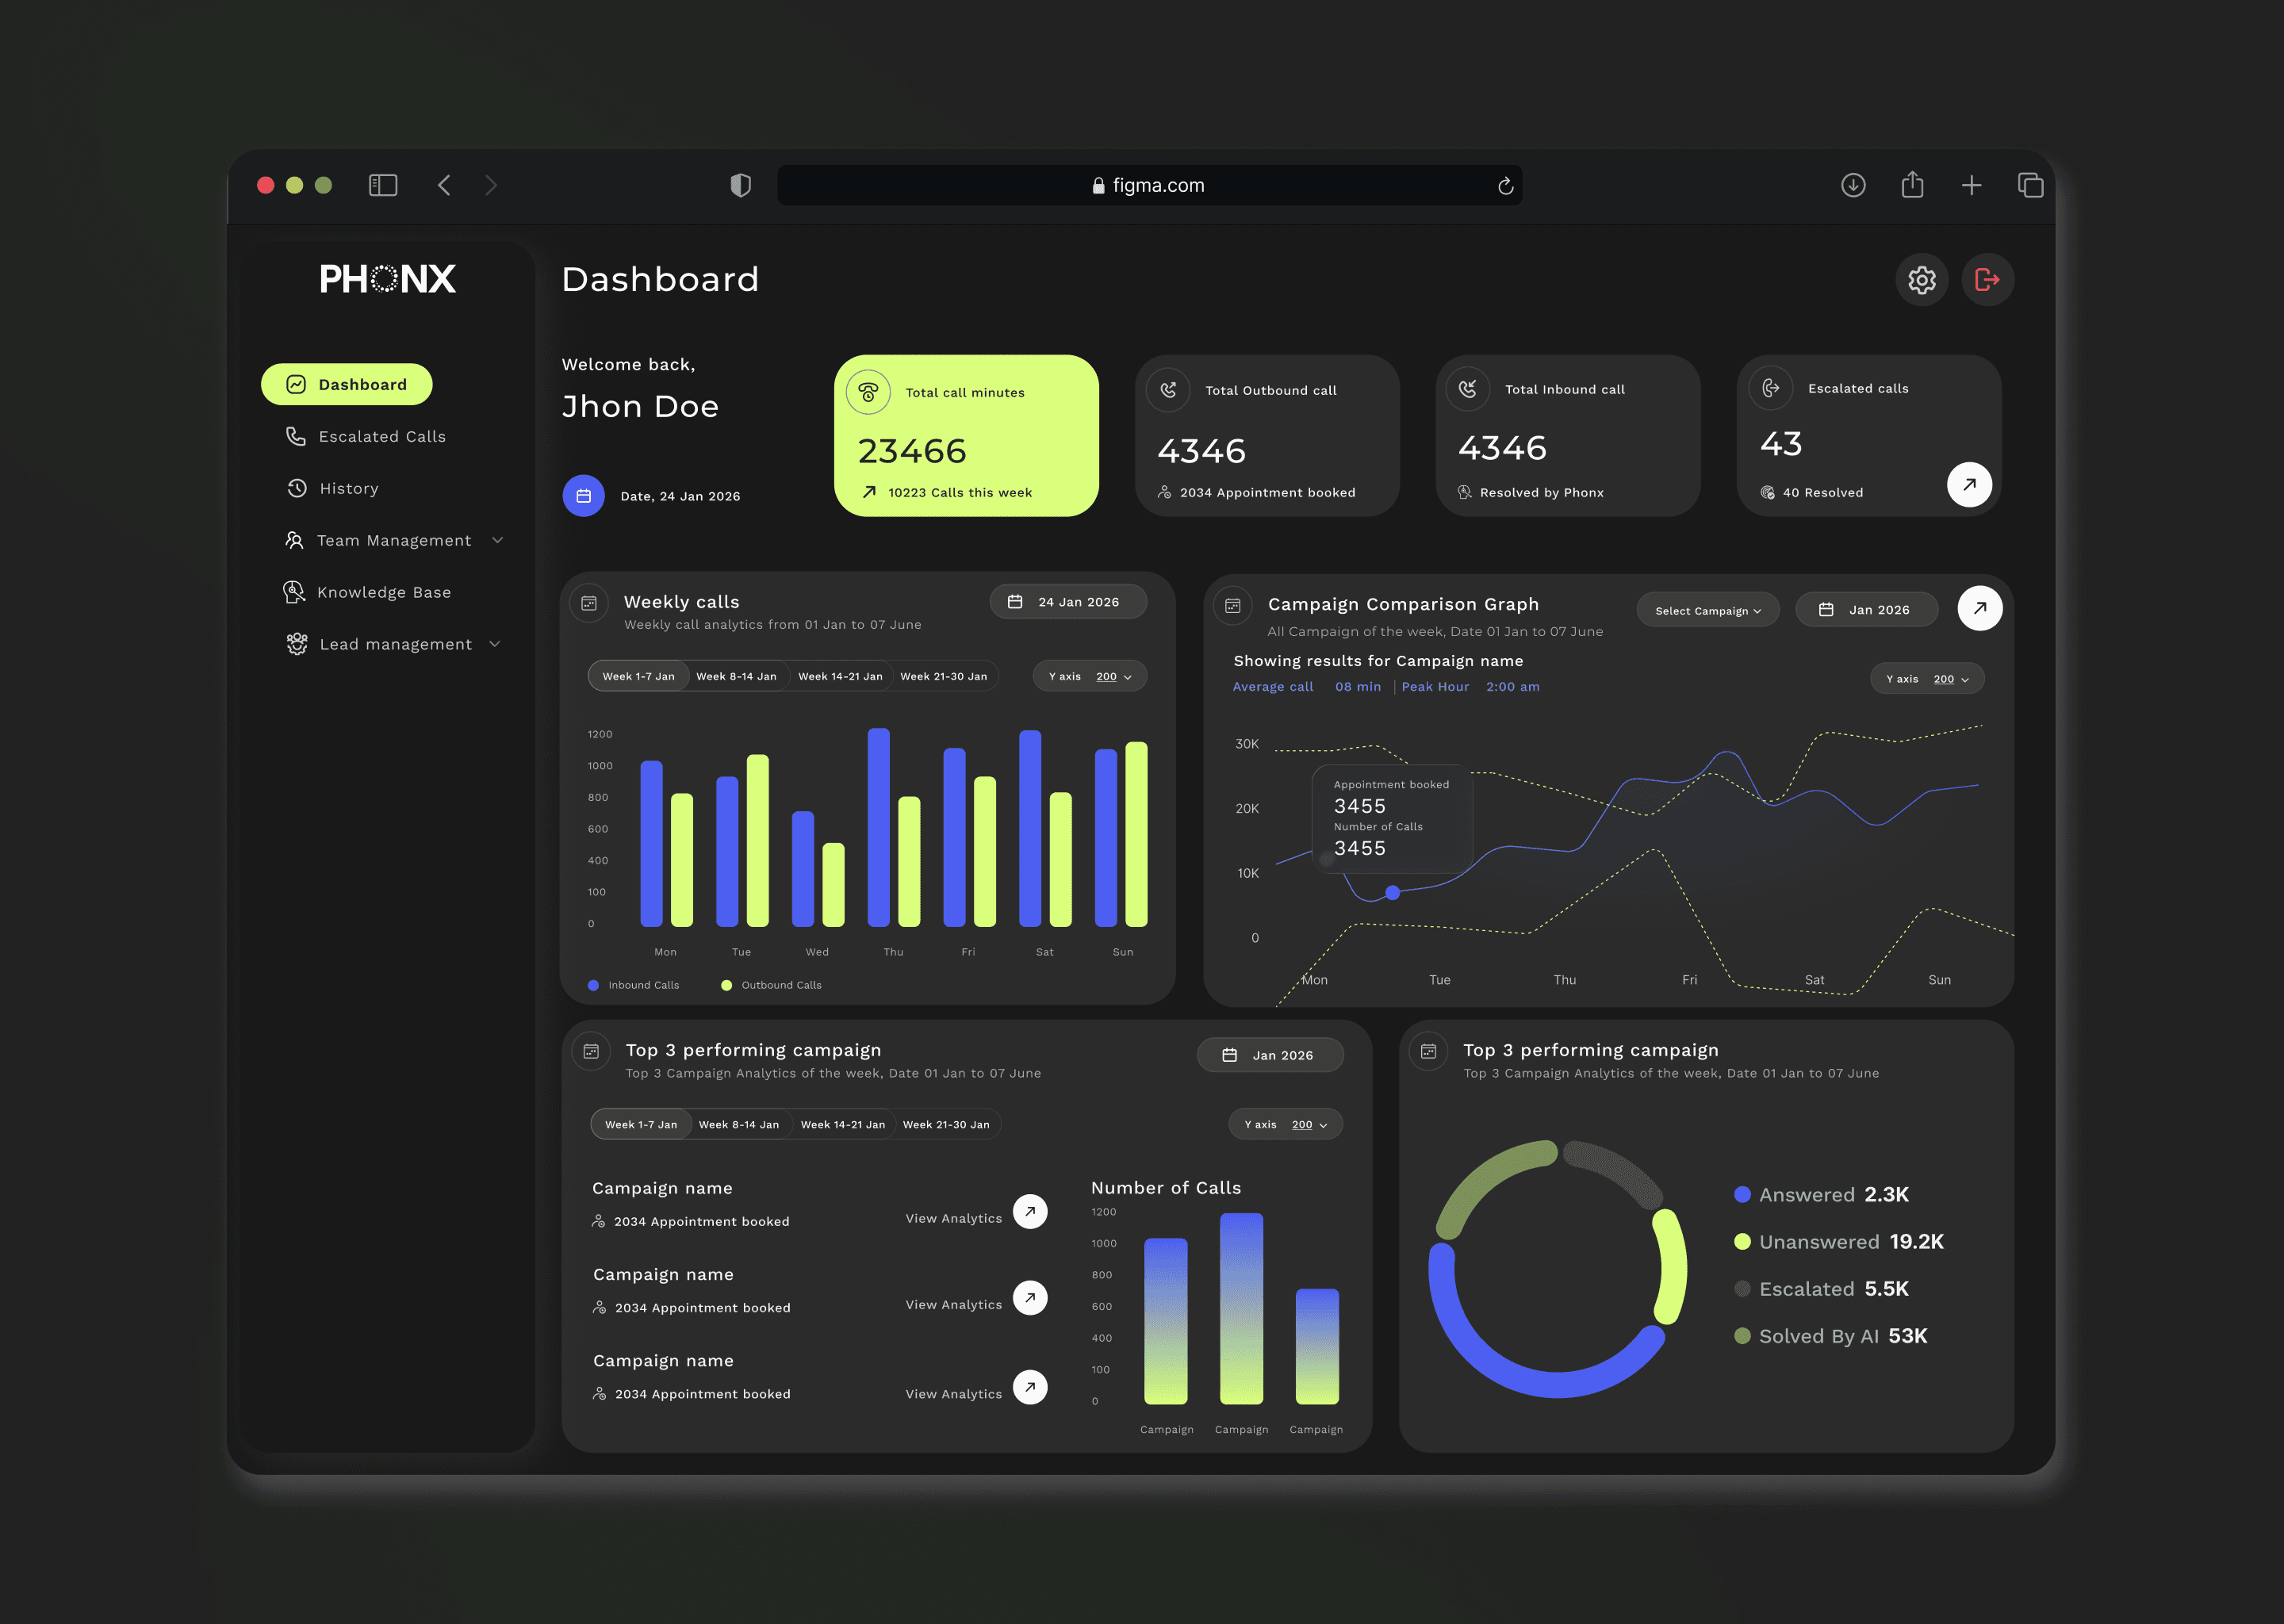2284x1624 pixels.
Task: Click Answered blue legend dot
Action: [x=1742, y=1194]
